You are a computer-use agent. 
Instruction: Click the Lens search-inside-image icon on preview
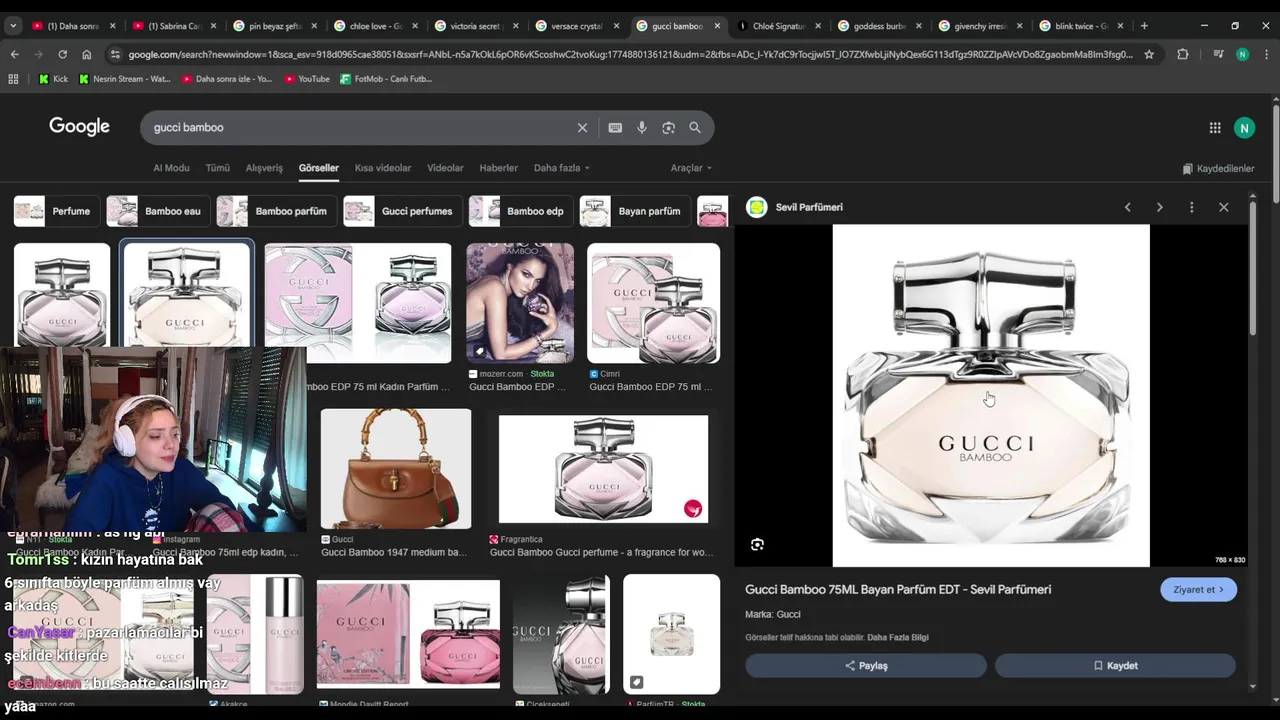coord(757,544)
